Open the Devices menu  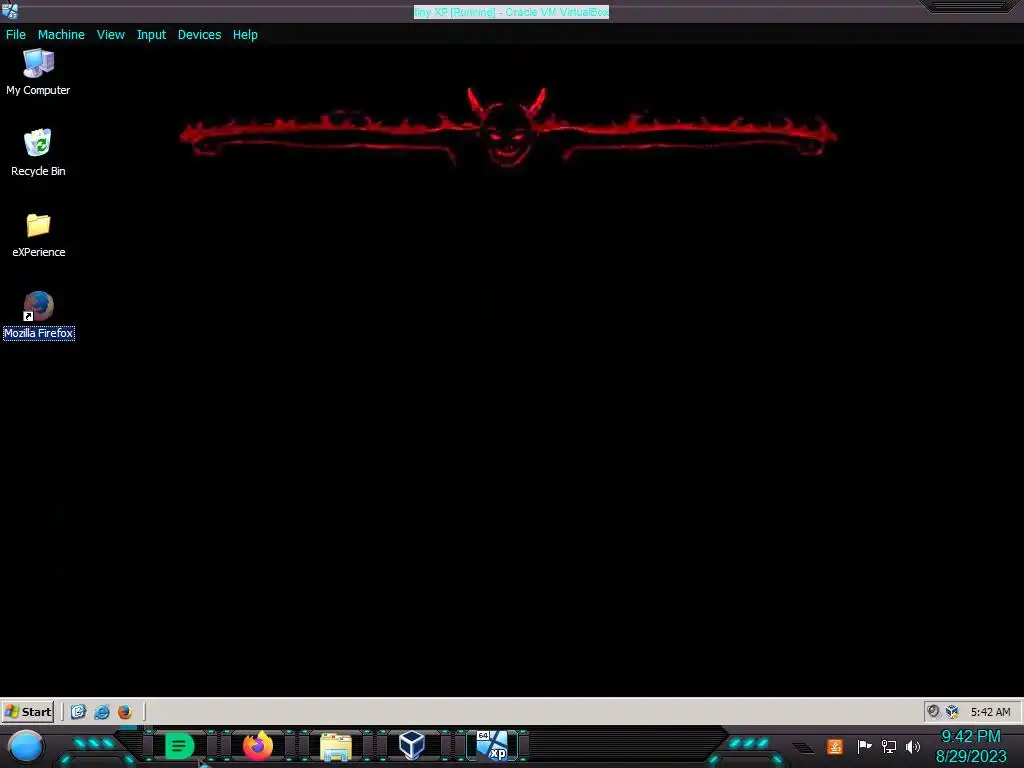tap(199, 35)
